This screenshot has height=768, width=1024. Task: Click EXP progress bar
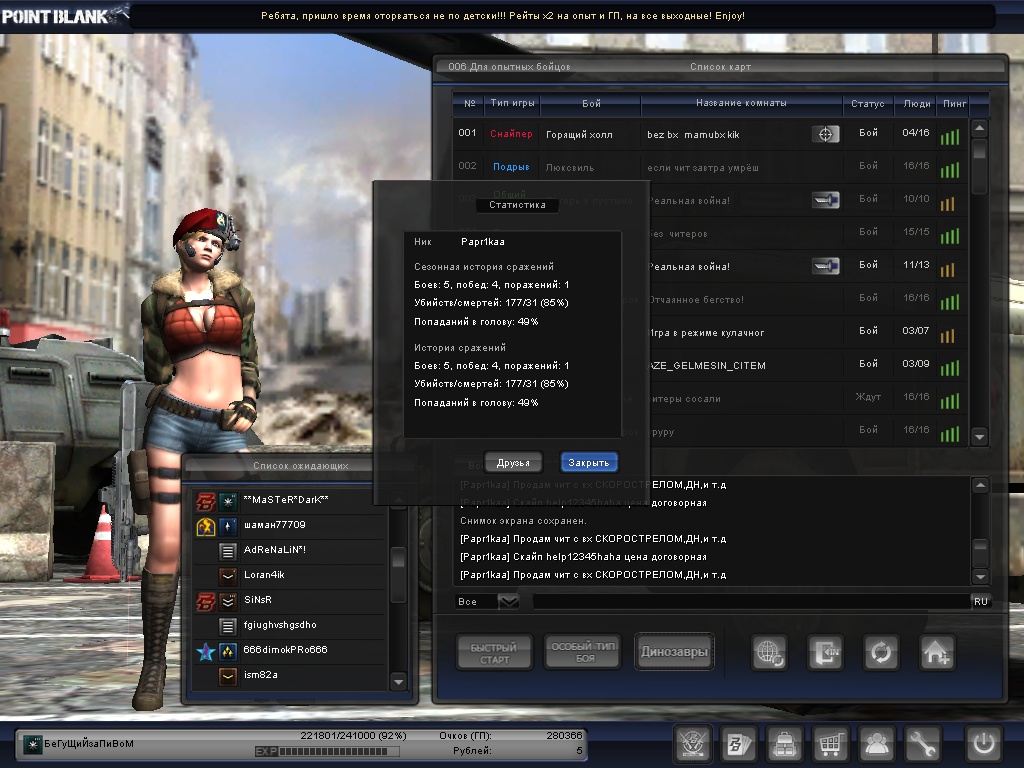point(327,751)
